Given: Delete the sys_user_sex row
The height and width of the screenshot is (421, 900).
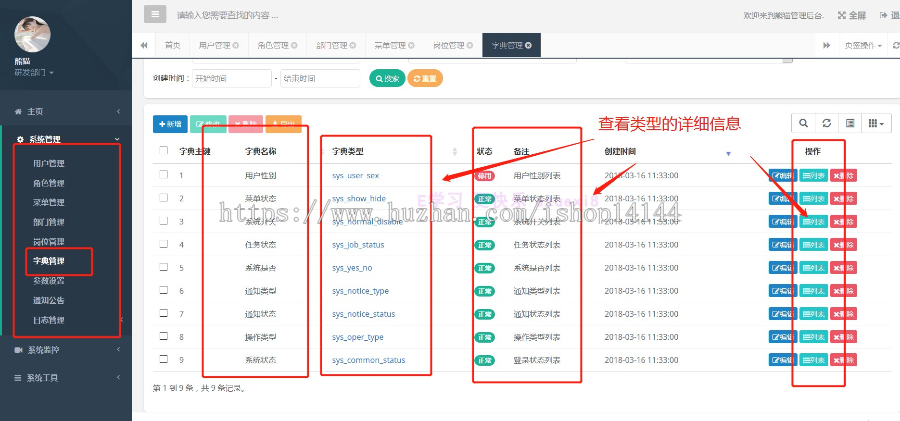Looking at the screenshot, I should pos(843,176).
